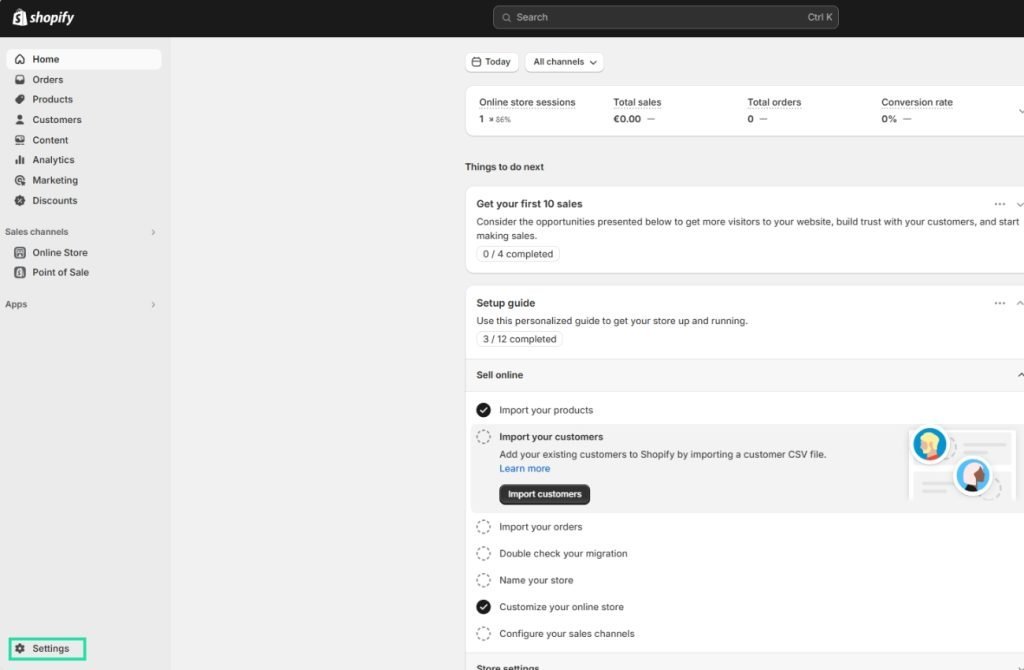Click the Customers person icon
The height and width of the screenshot is (670, 1024).
point(20,120)
